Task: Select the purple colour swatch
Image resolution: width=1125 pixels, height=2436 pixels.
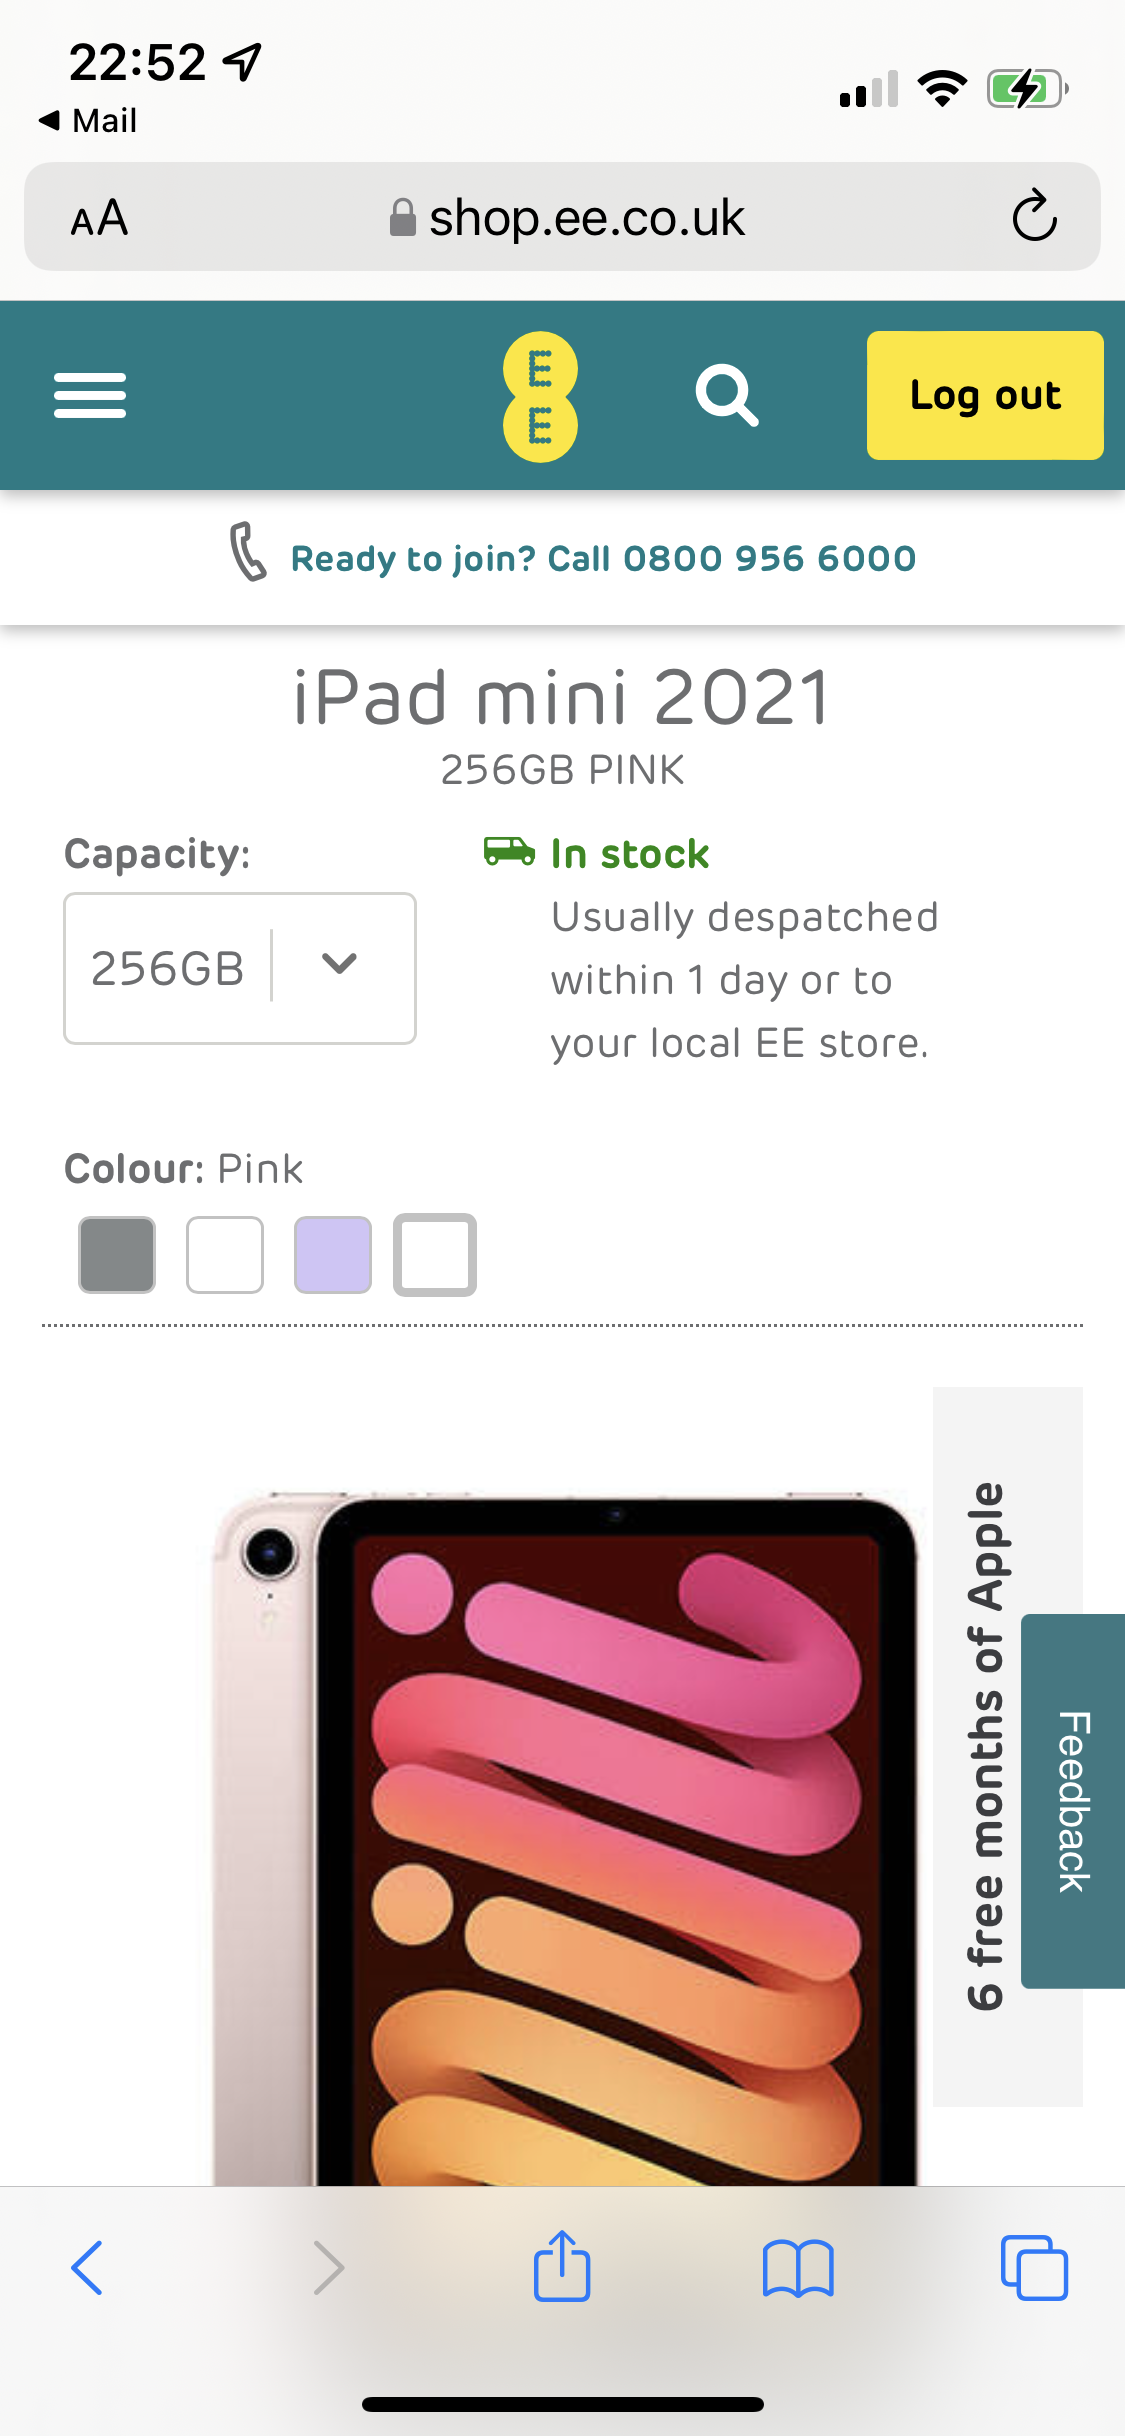Action: pyautogui.click(x=333, y=1255)
